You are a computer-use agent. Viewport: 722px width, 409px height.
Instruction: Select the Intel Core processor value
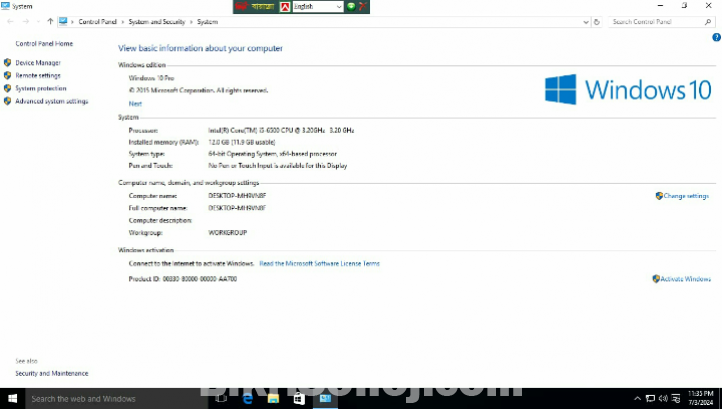click(x=281, y=130)
